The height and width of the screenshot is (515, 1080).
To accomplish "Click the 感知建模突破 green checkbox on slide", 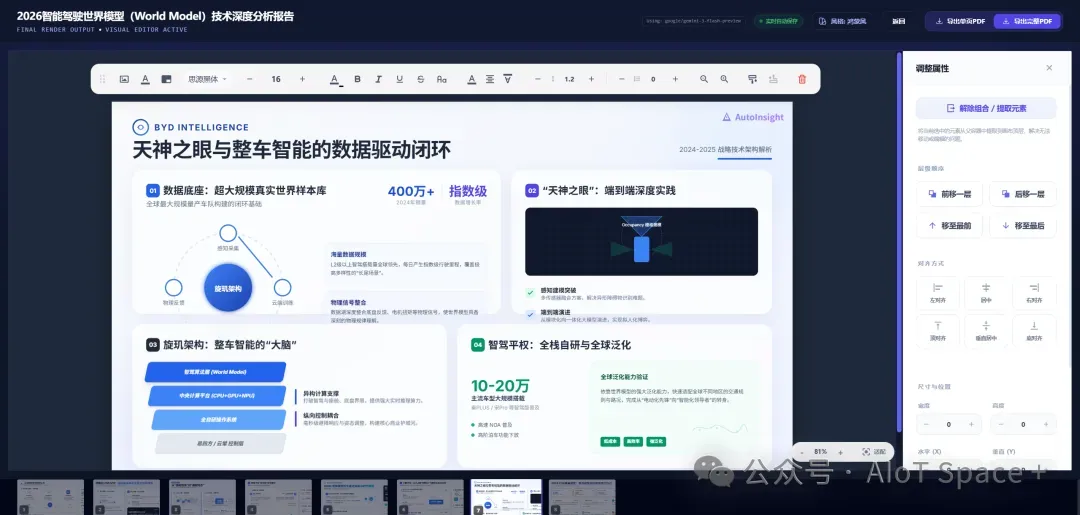I will [x=530, y=292].
